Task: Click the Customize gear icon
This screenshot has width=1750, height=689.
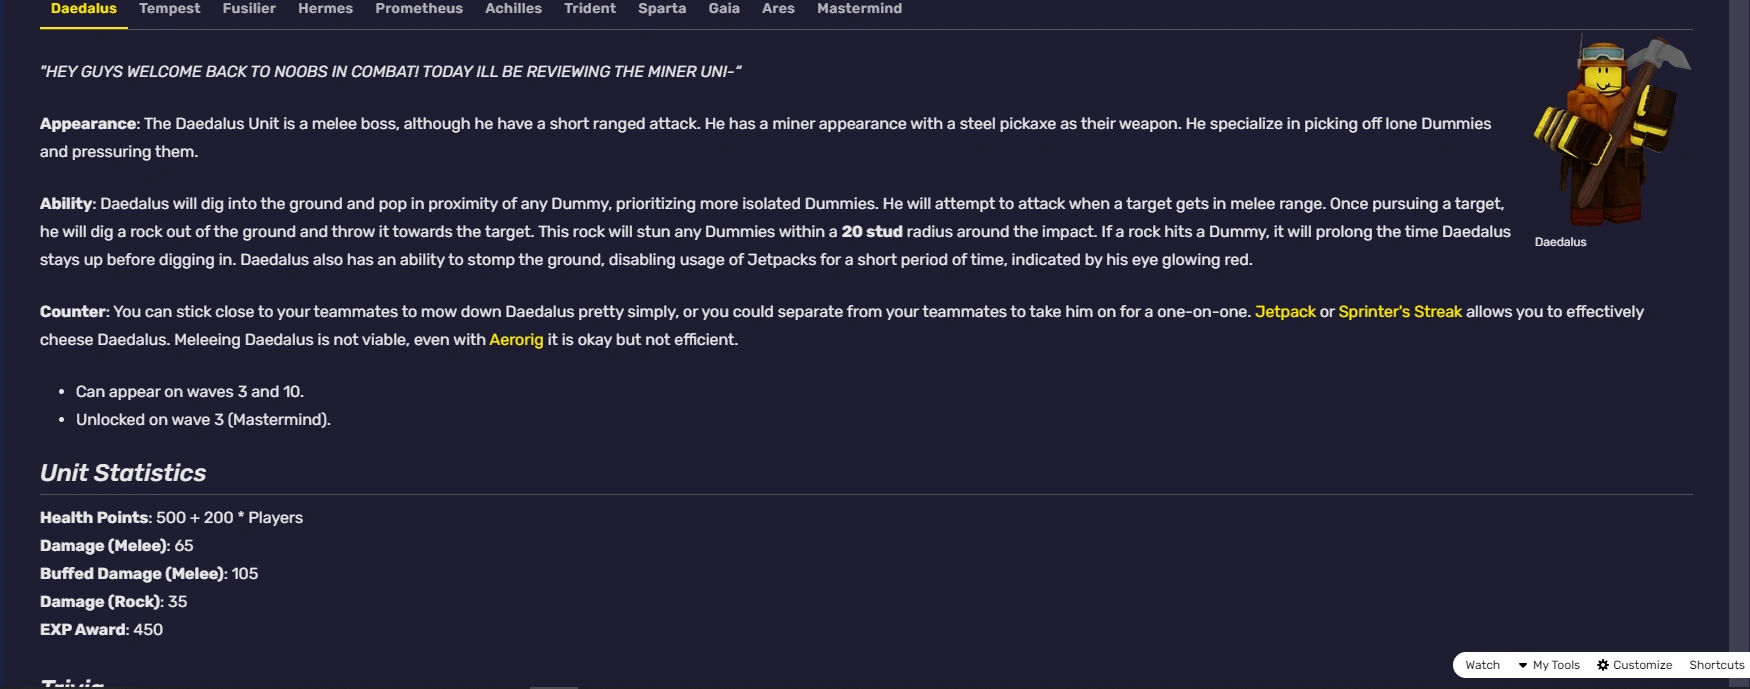Action: (x=1634, y=664)
